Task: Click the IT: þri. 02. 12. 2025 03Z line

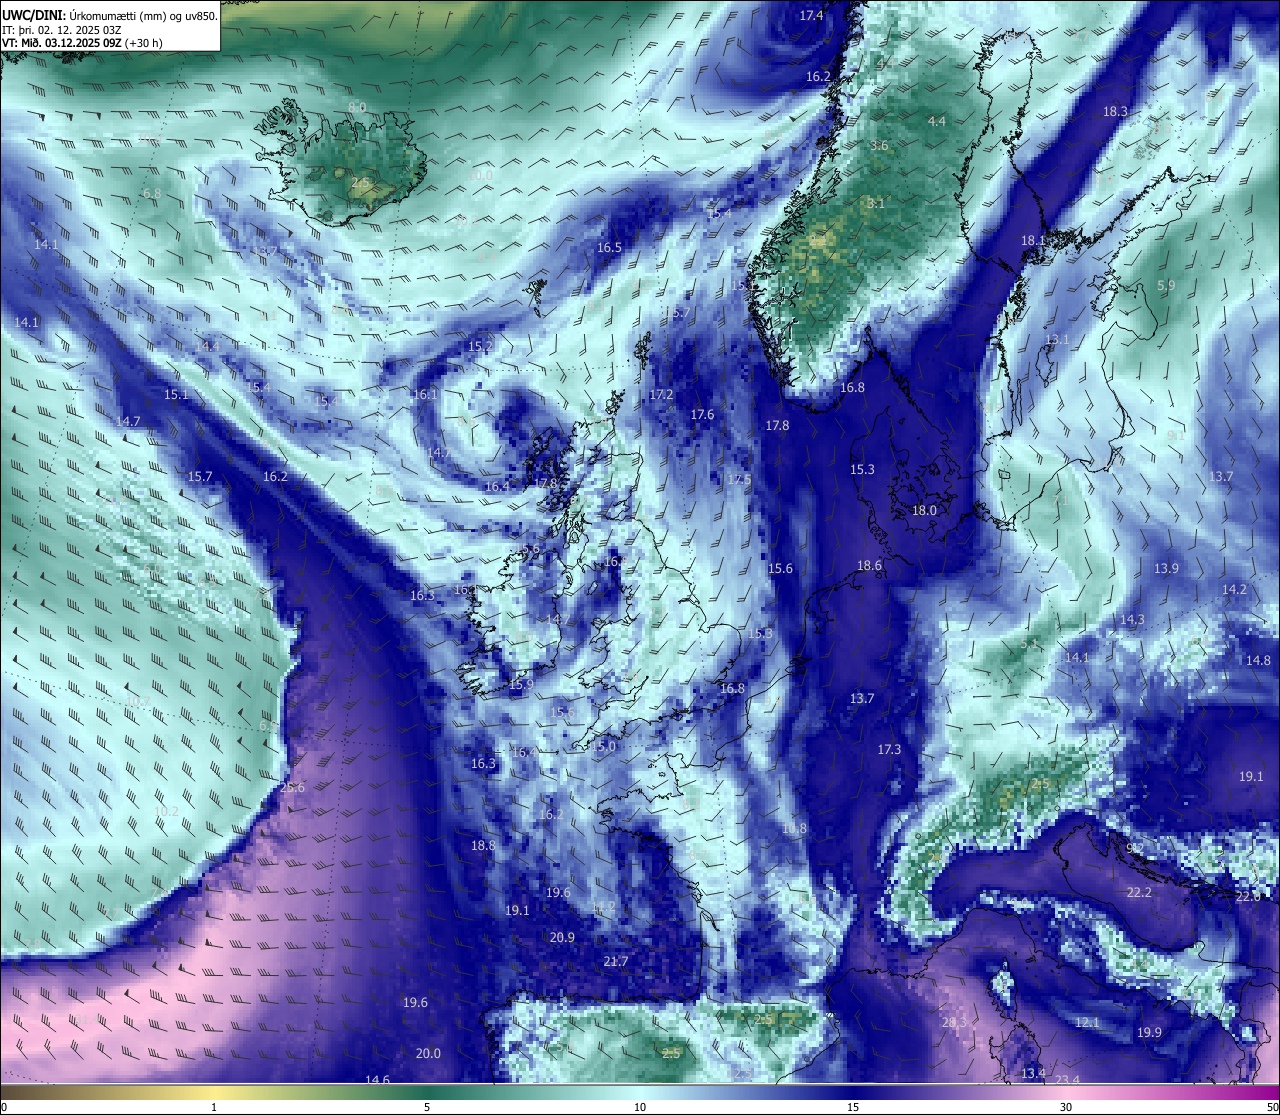Action: pyautogui.click(x=62, y=30)
